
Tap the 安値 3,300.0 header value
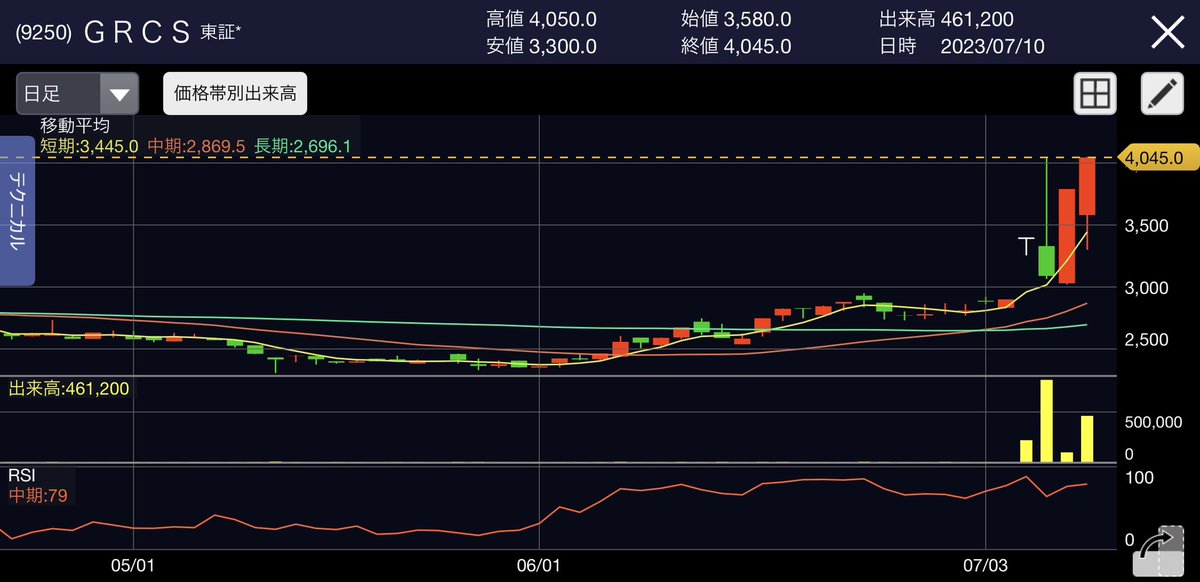(541, 46)
